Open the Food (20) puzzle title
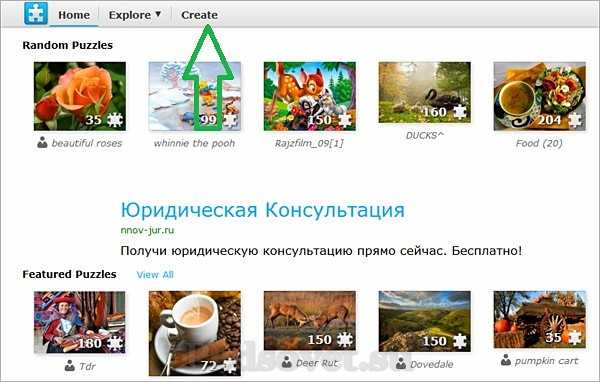 (539, 143)
